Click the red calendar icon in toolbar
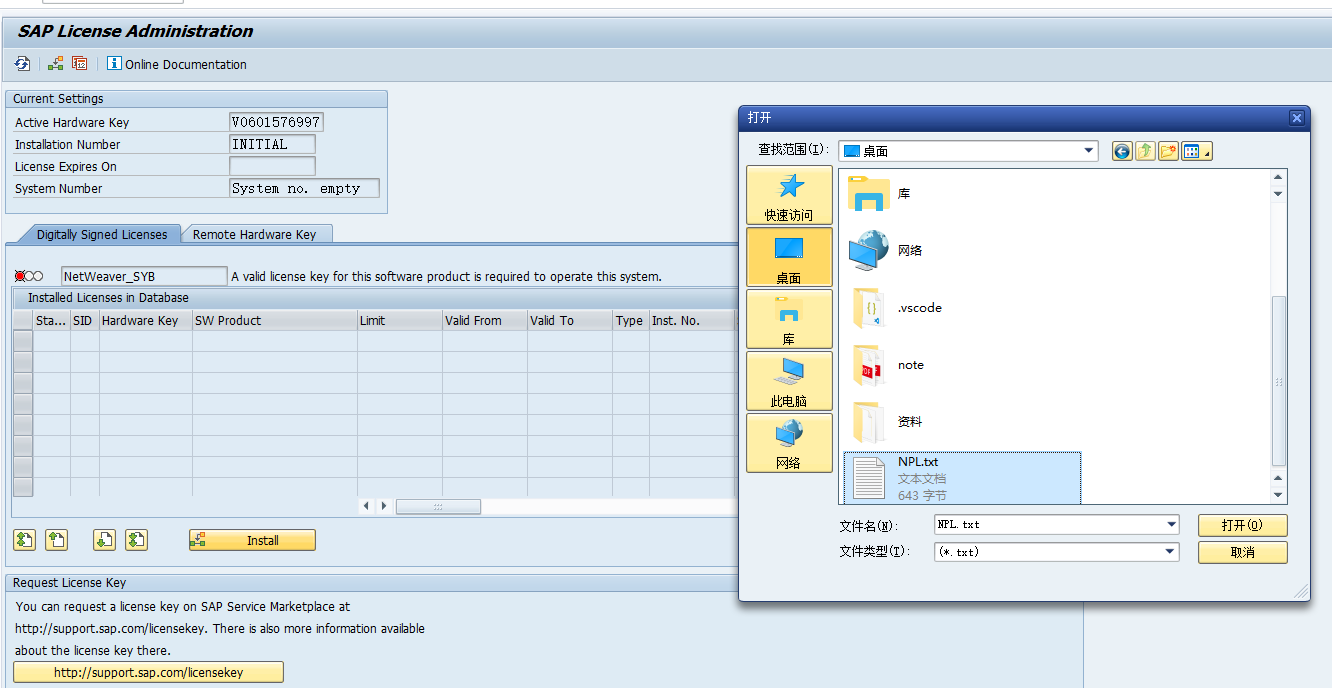 tap(80, 64)
